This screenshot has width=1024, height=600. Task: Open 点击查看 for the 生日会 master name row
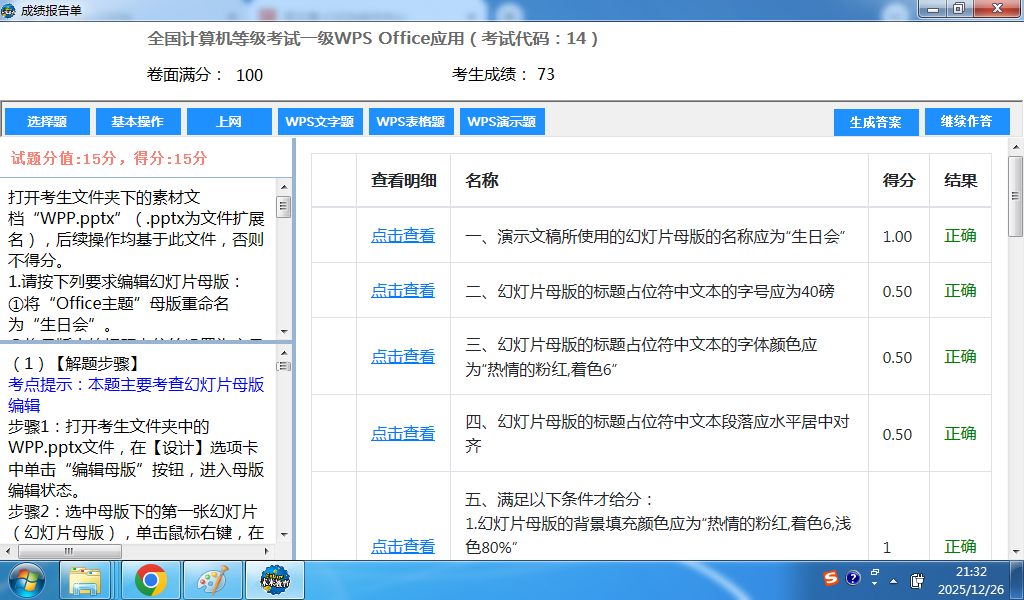(403, 236)
